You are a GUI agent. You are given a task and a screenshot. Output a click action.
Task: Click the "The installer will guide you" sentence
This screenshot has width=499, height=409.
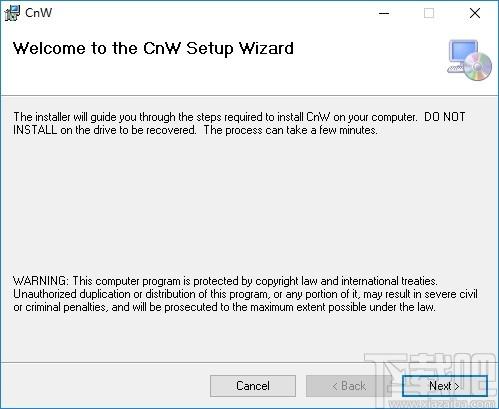click(215, 117)
